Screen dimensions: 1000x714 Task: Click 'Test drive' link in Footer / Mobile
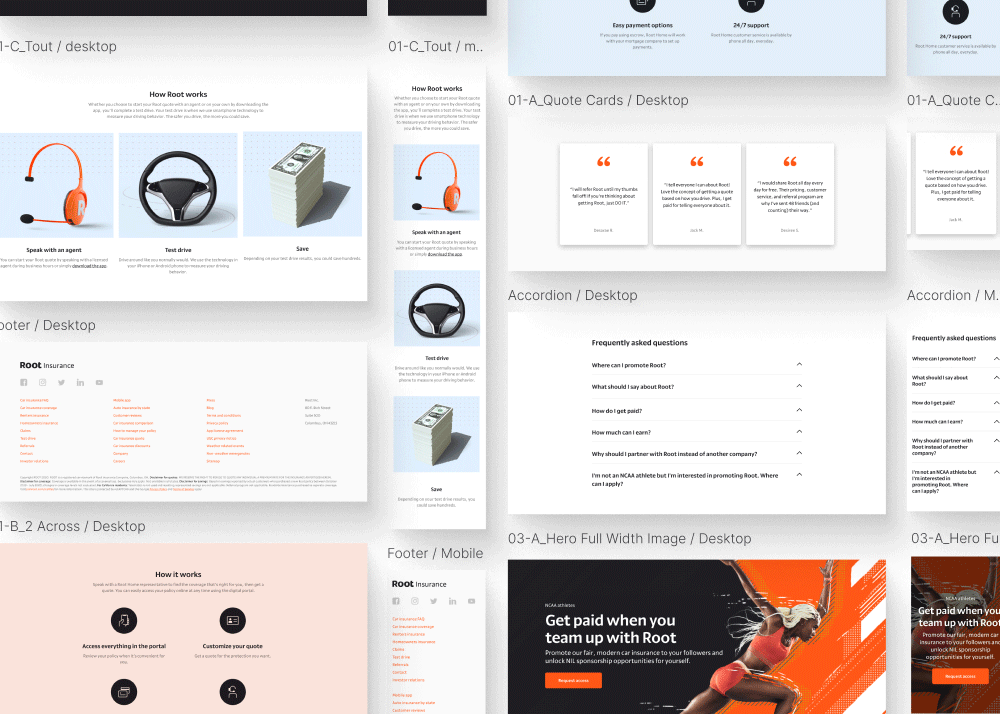[401, 657]
